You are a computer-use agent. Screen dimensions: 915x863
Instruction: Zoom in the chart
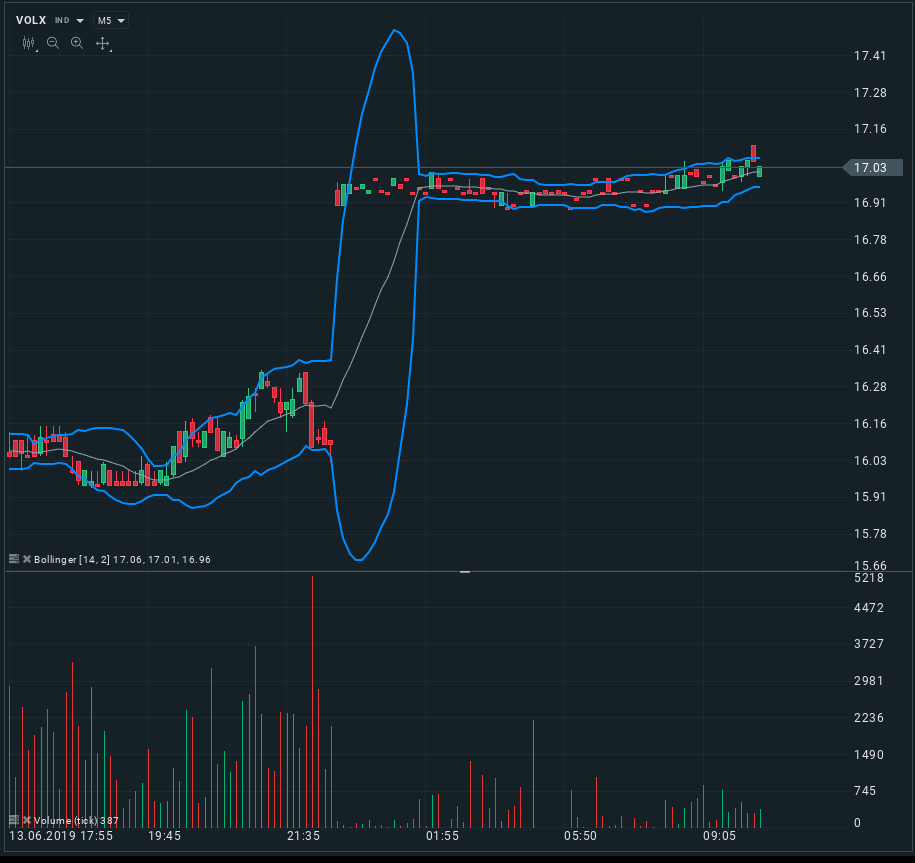click(x=77, y=43)
